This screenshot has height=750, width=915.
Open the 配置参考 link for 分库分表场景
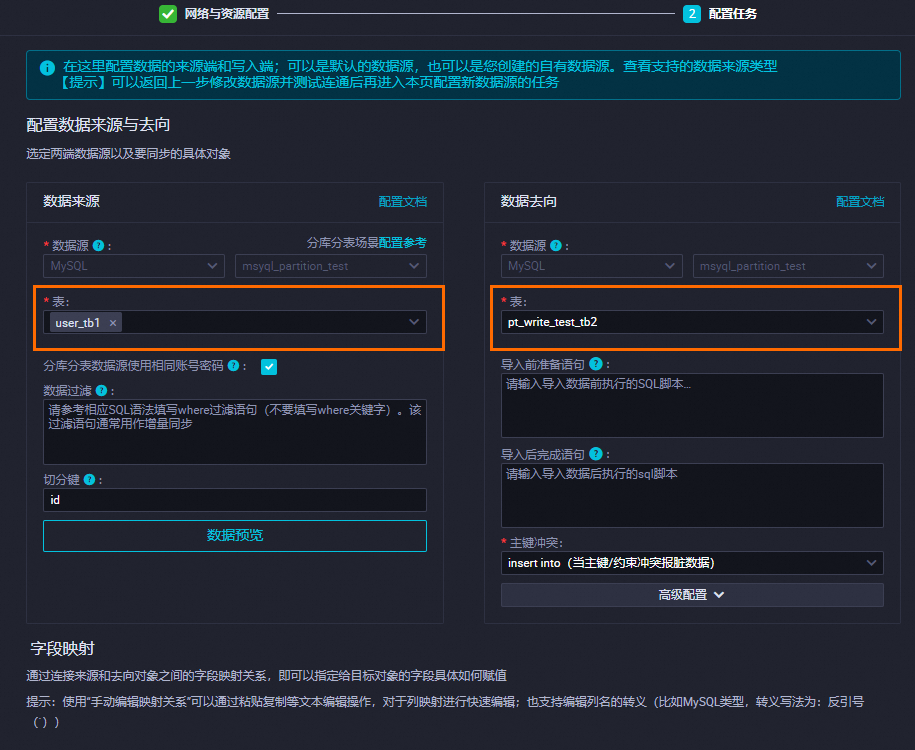(403, 242)
